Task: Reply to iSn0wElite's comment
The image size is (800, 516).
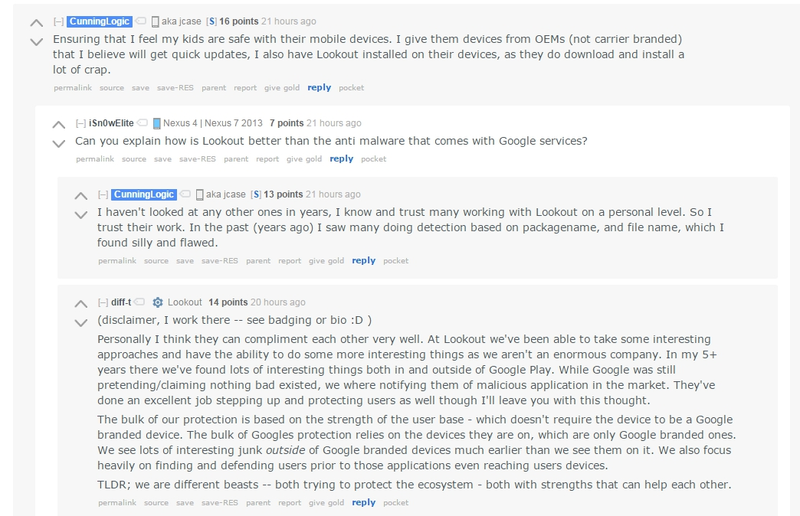Action: [341, 159]
